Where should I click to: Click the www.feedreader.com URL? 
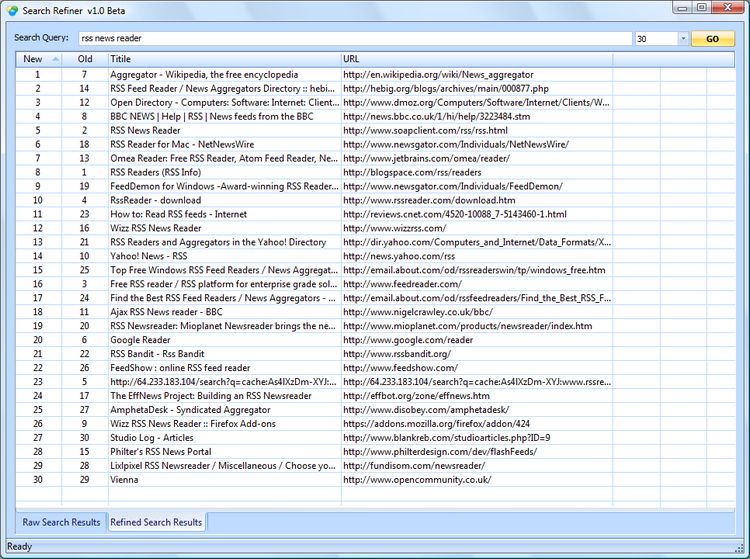402,284
